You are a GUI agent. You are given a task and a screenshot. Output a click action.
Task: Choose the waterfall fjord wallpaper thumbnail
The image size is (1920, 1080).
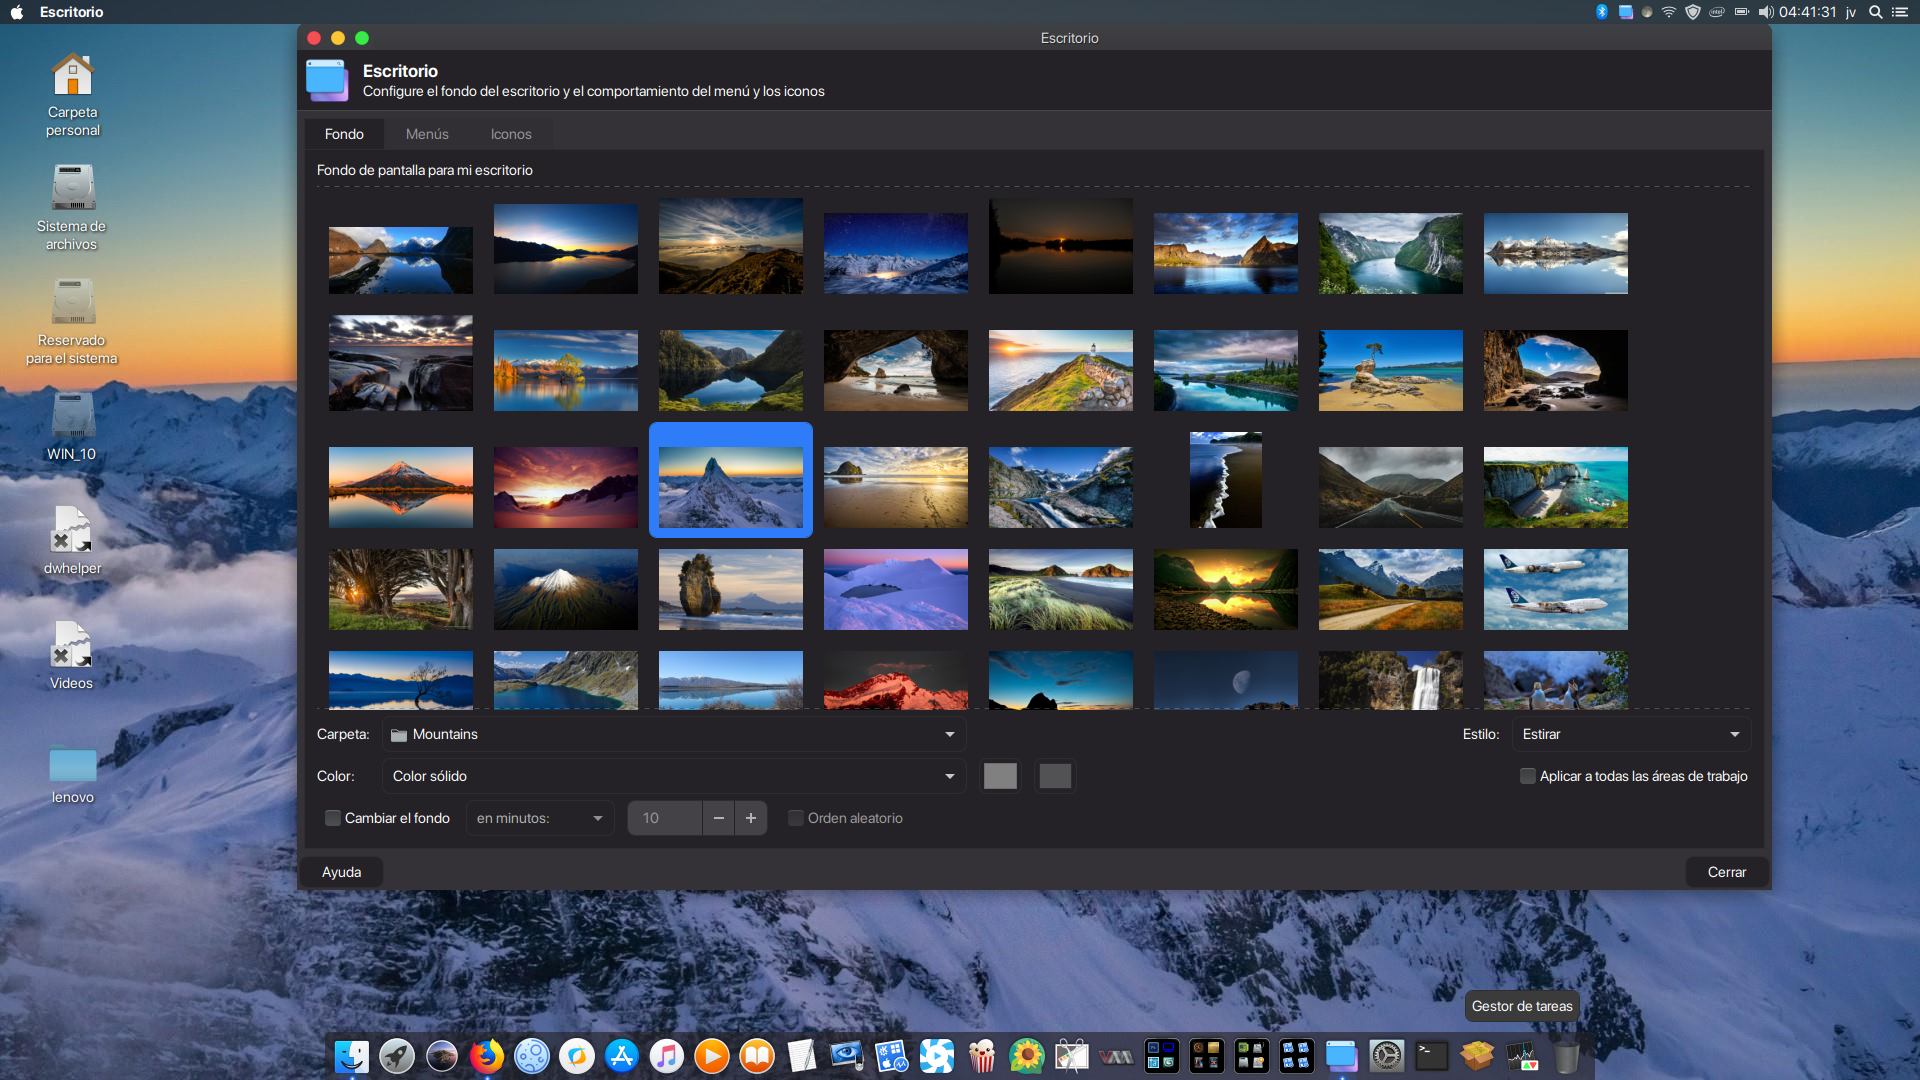click(1391, 253)
